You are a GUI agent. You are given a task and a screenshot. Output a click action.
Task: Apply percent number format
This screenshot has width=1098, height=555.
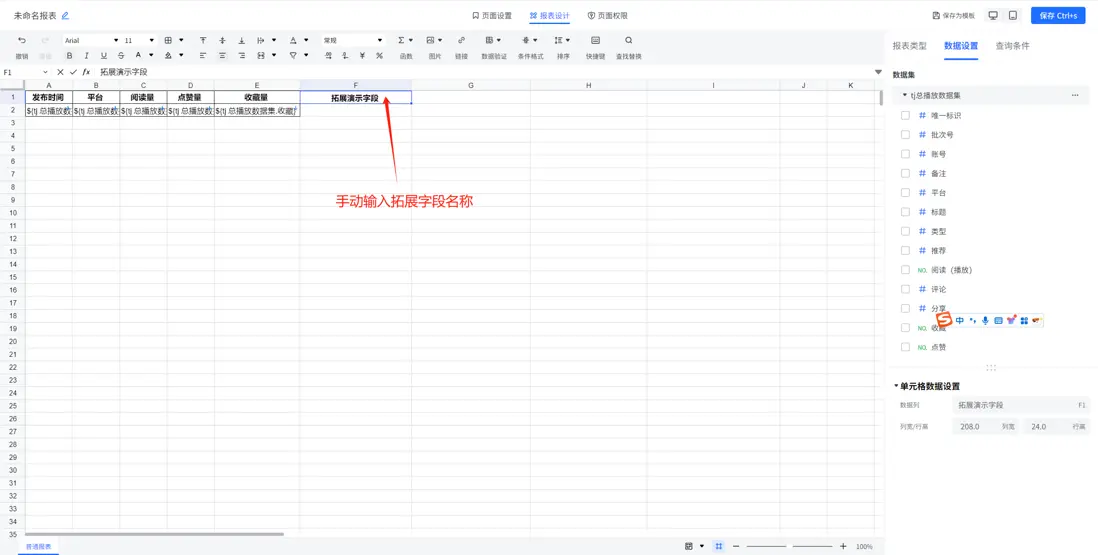[x=380, y=56]
